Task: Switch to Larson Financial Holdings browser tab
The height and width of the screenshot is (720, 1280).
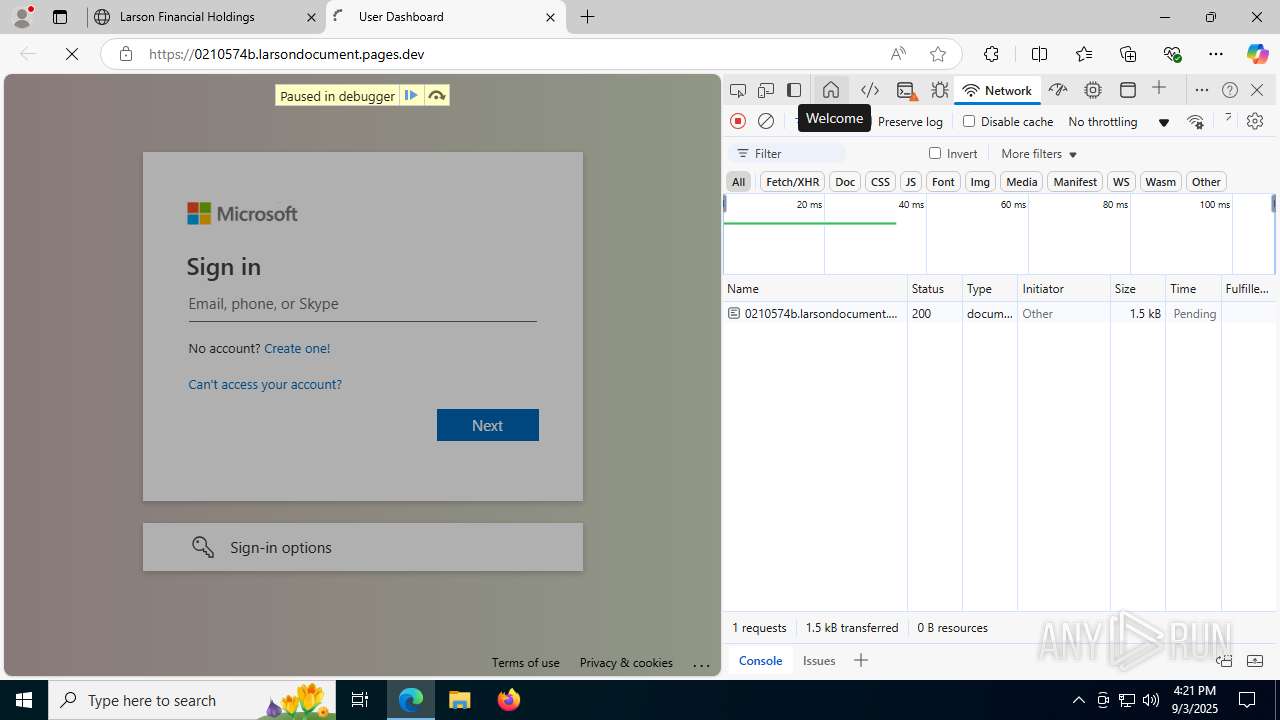Action: point(206,17)
